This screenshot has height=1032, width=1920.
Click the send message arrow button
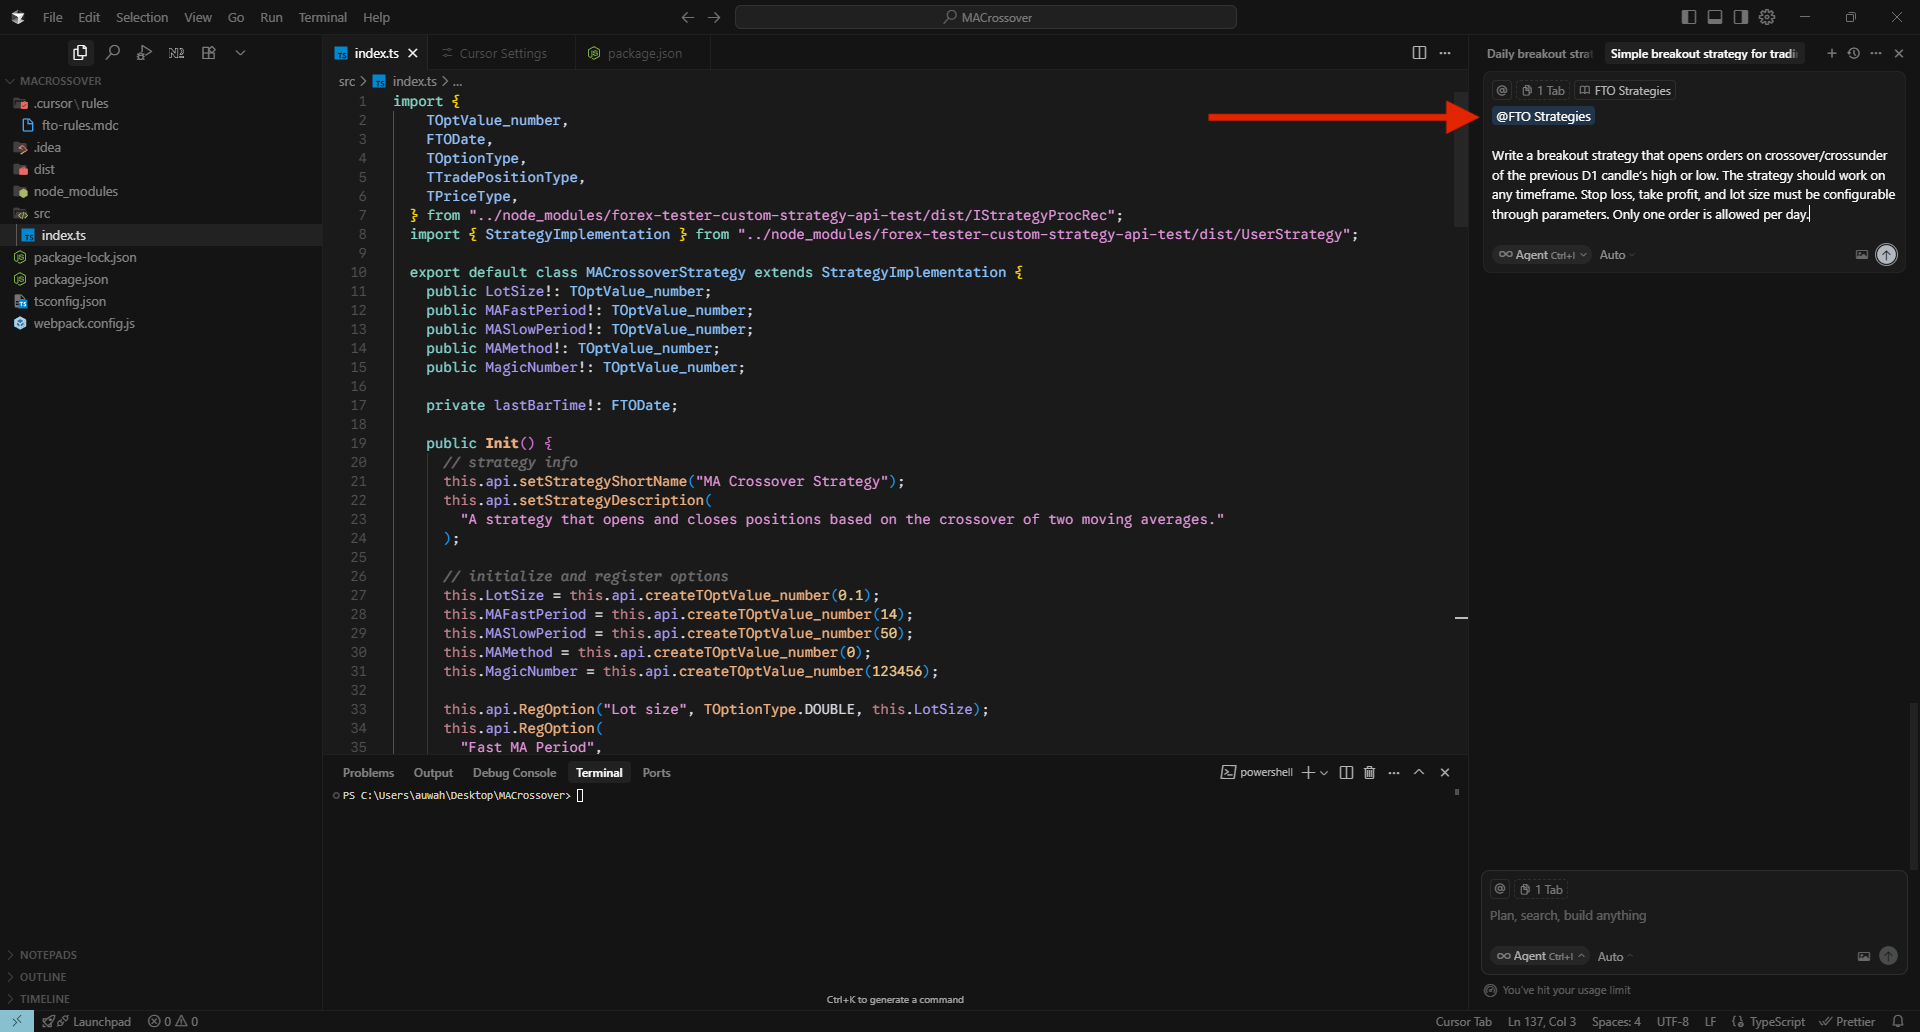click(x=1886, y=255)
